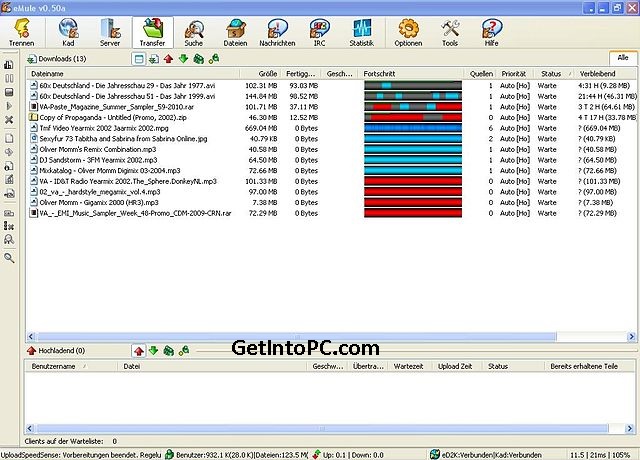Click the Upload Zeit column header
The height and width of the screenshot is (460, 640).
pyautogui.click(x=455, y=367)
